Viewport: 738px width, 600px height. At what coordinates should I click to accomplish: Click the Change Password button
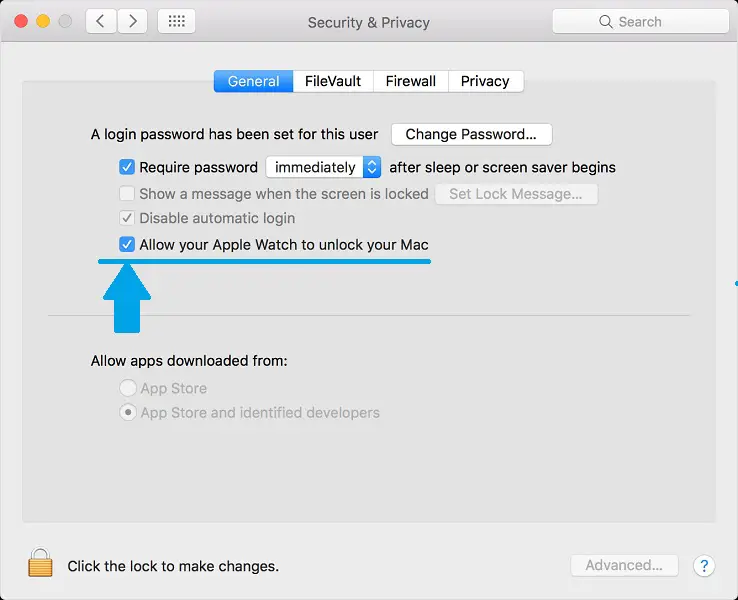(x=471, y=134)
